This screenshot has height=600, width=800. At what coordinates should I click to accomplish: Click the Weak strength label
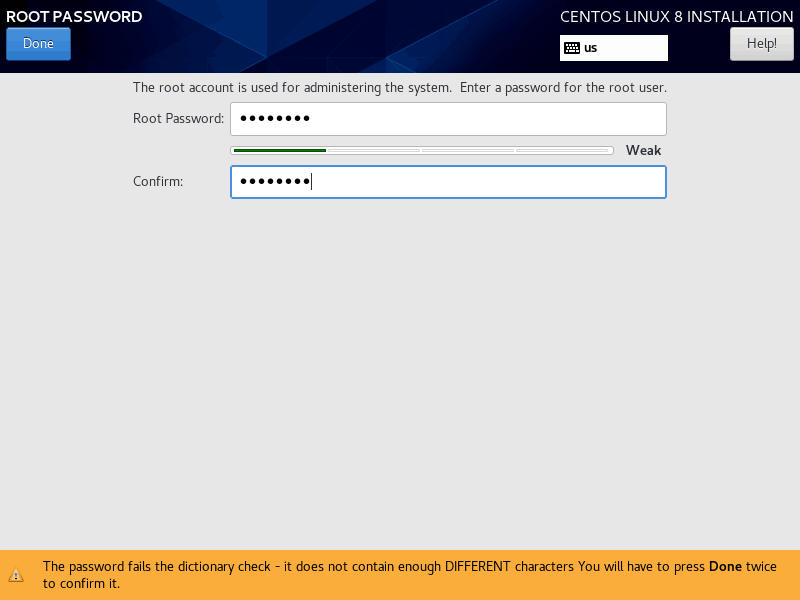tap(643, 151)
